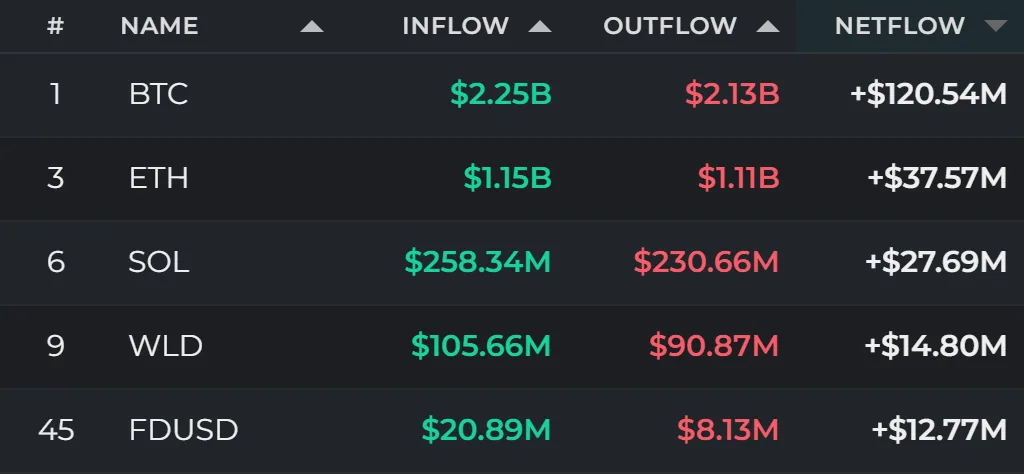Click ETH outflow value $1.11B
The height and width of the screenshot is (474, 1024).
coord(739,178)
